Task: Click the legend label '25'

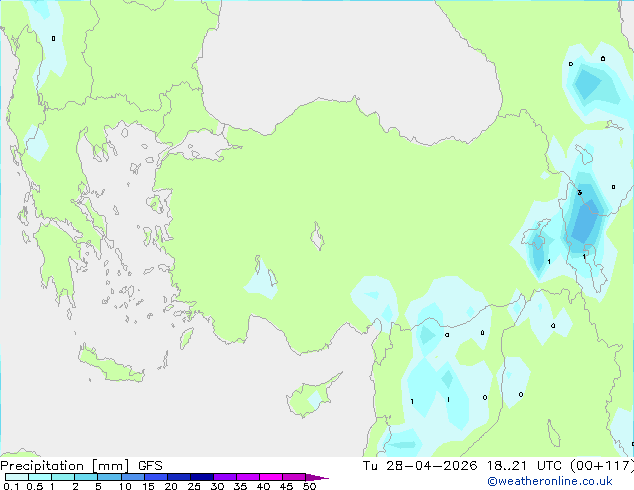Action: pos(194,486)
